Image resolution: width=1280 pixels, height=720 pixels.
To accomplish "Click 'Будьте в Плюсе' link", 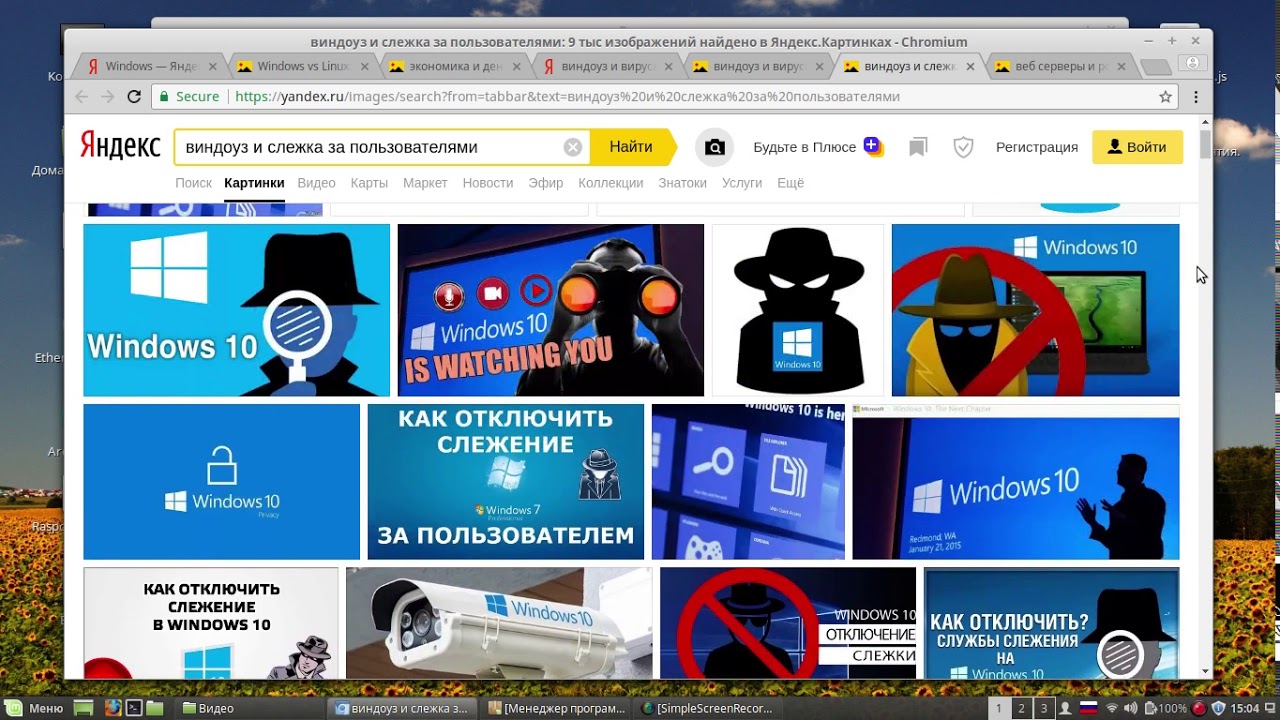I will tap(804, 147).
